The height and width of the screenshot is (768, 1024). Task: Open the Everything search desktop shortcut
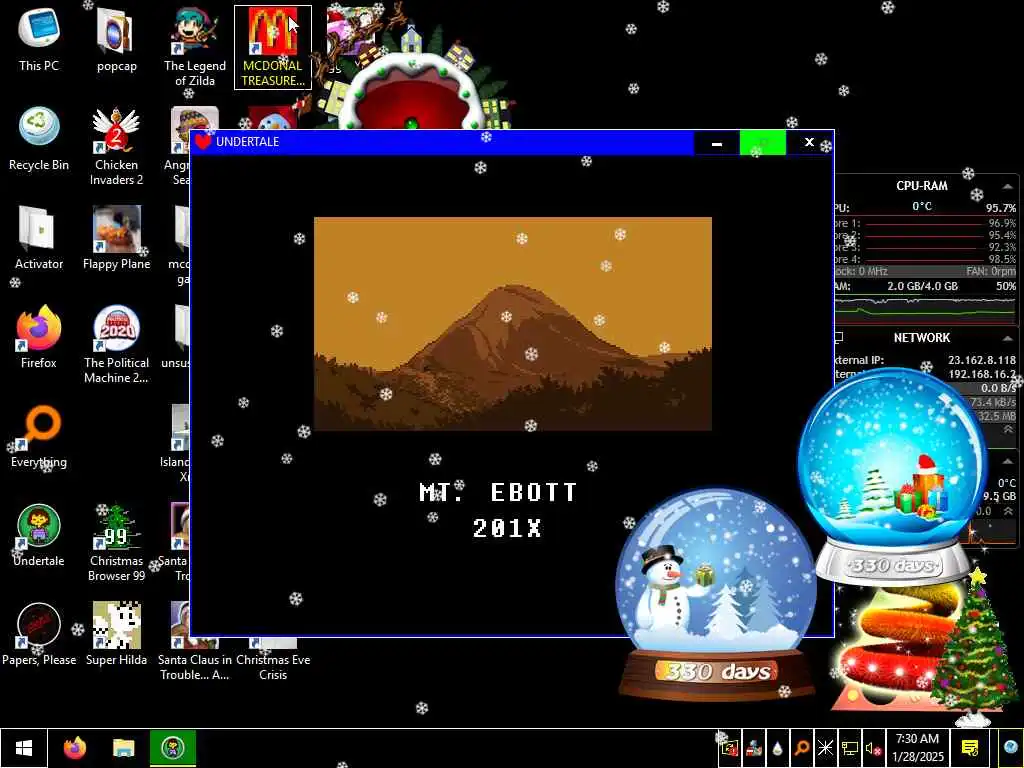click(39, 436)
